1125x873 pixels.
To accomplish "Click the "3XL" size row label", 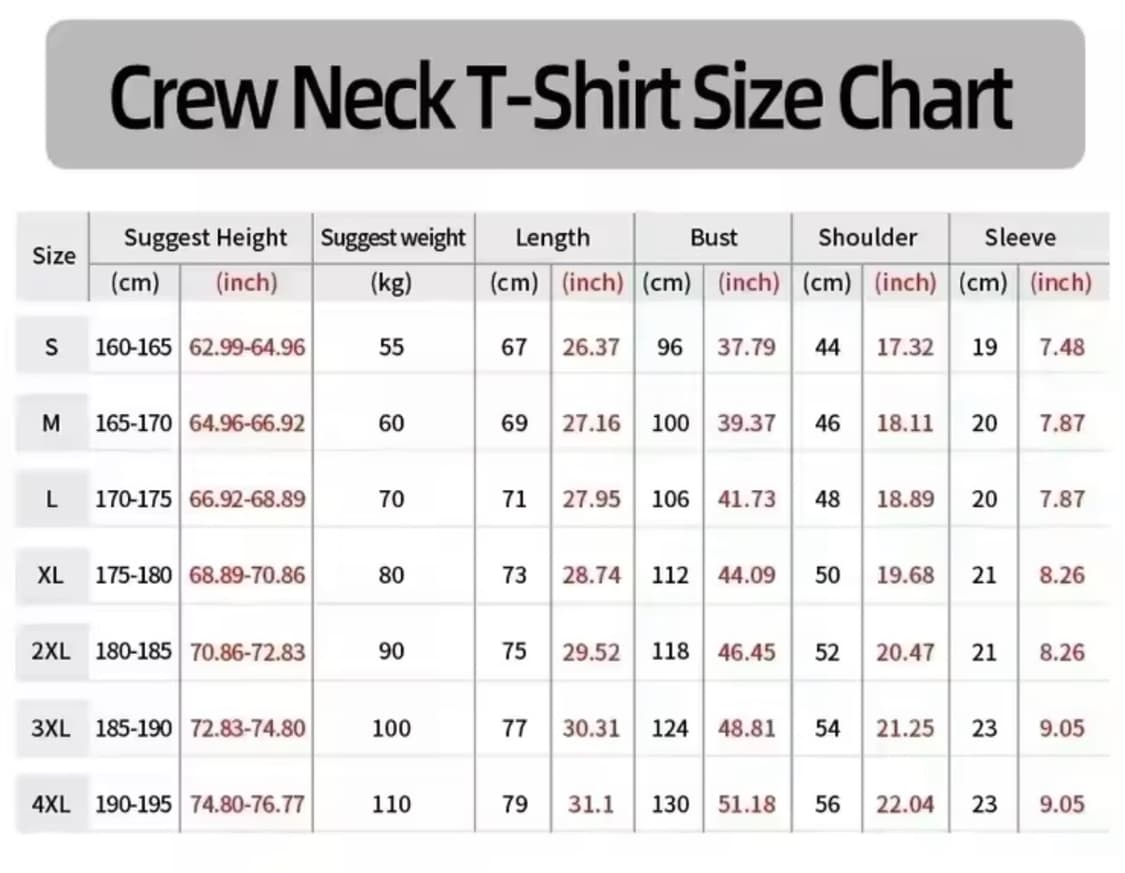I will point(51,728).
